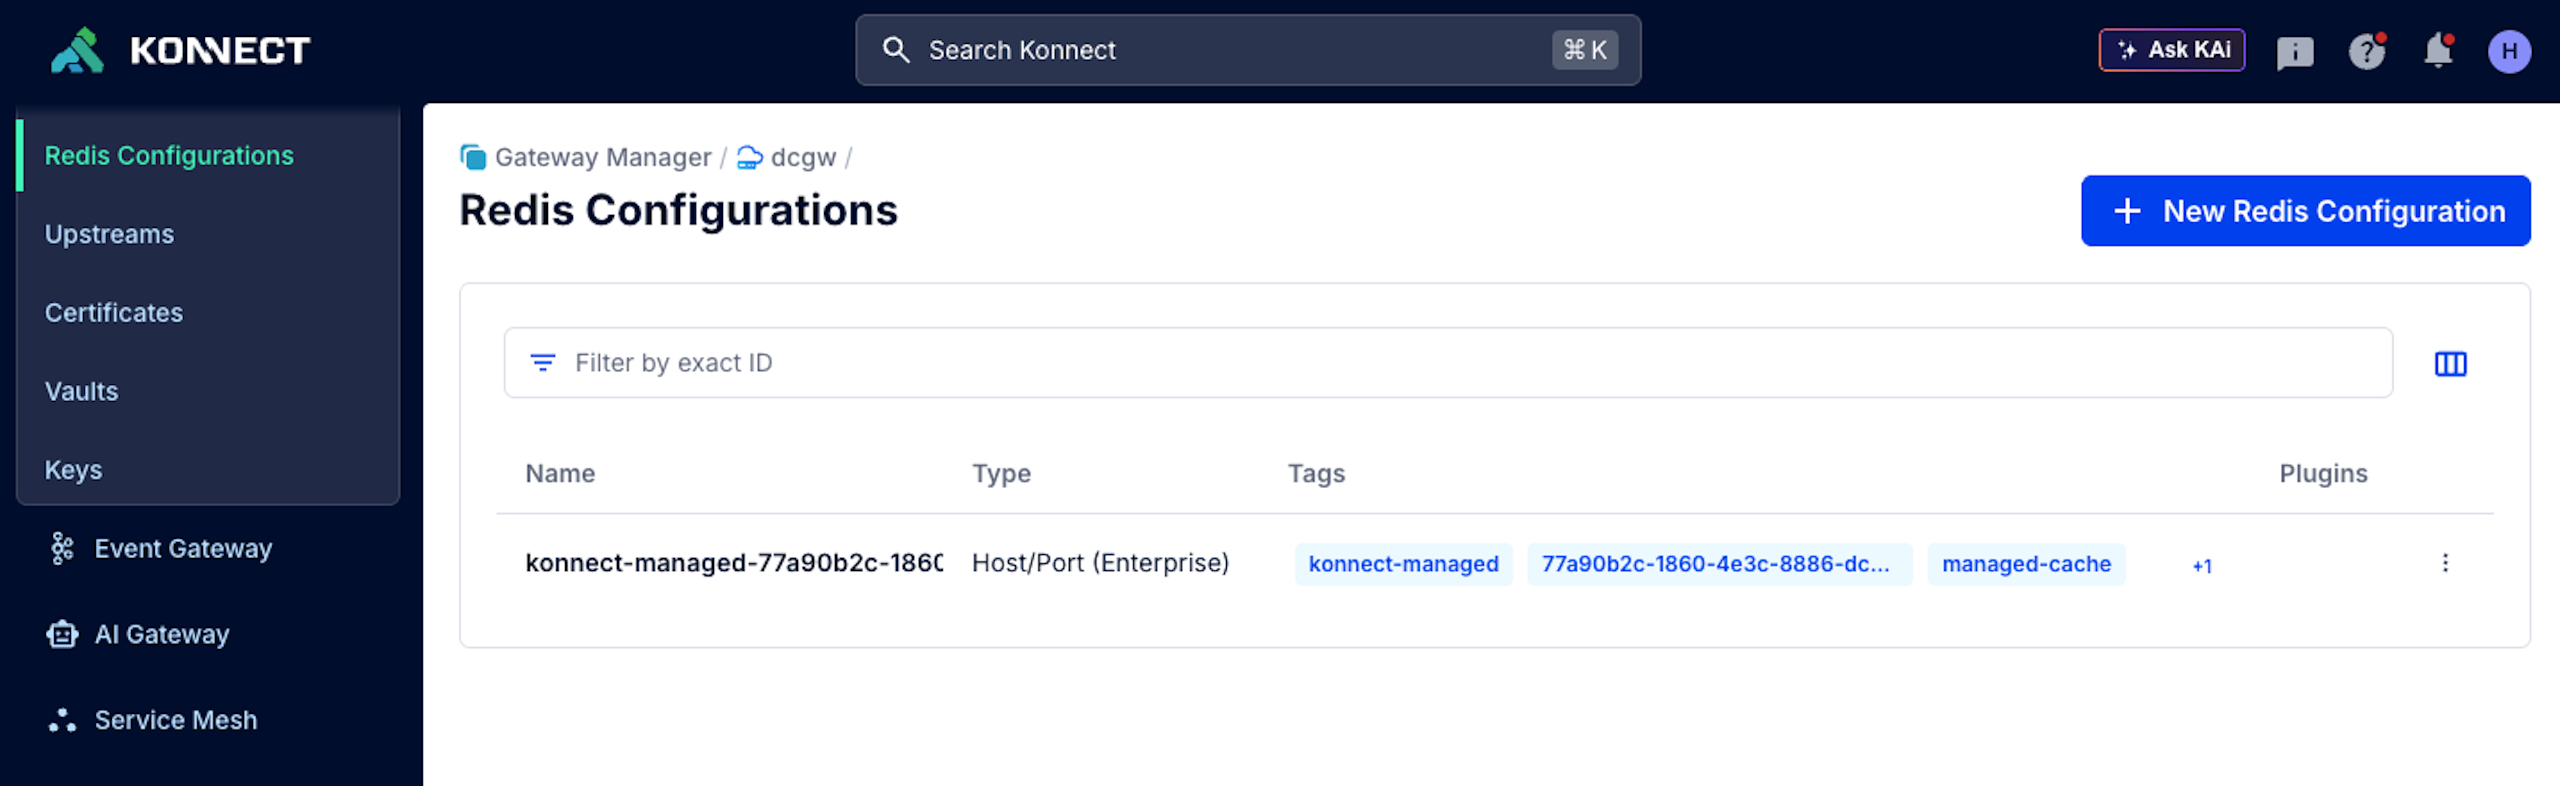Open the AI Gateway section
This screenshot has height=786, width=2560.
pos(161,635)
